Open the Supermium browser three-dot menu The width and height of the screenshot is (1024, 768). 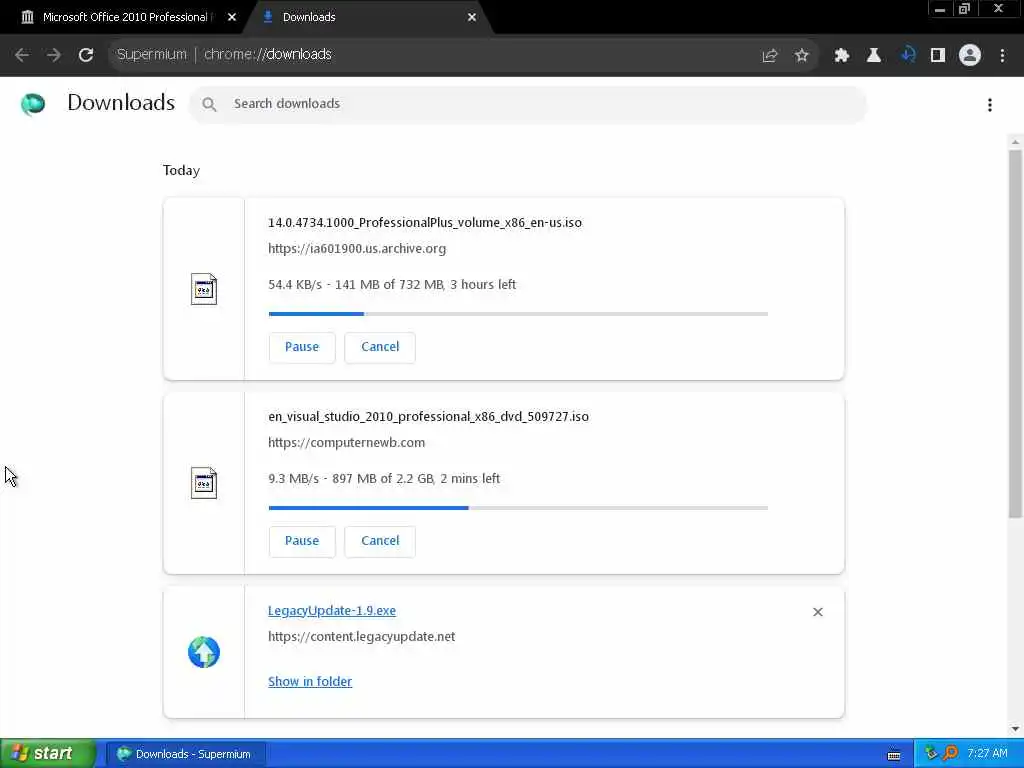[x=1002, y=56]
